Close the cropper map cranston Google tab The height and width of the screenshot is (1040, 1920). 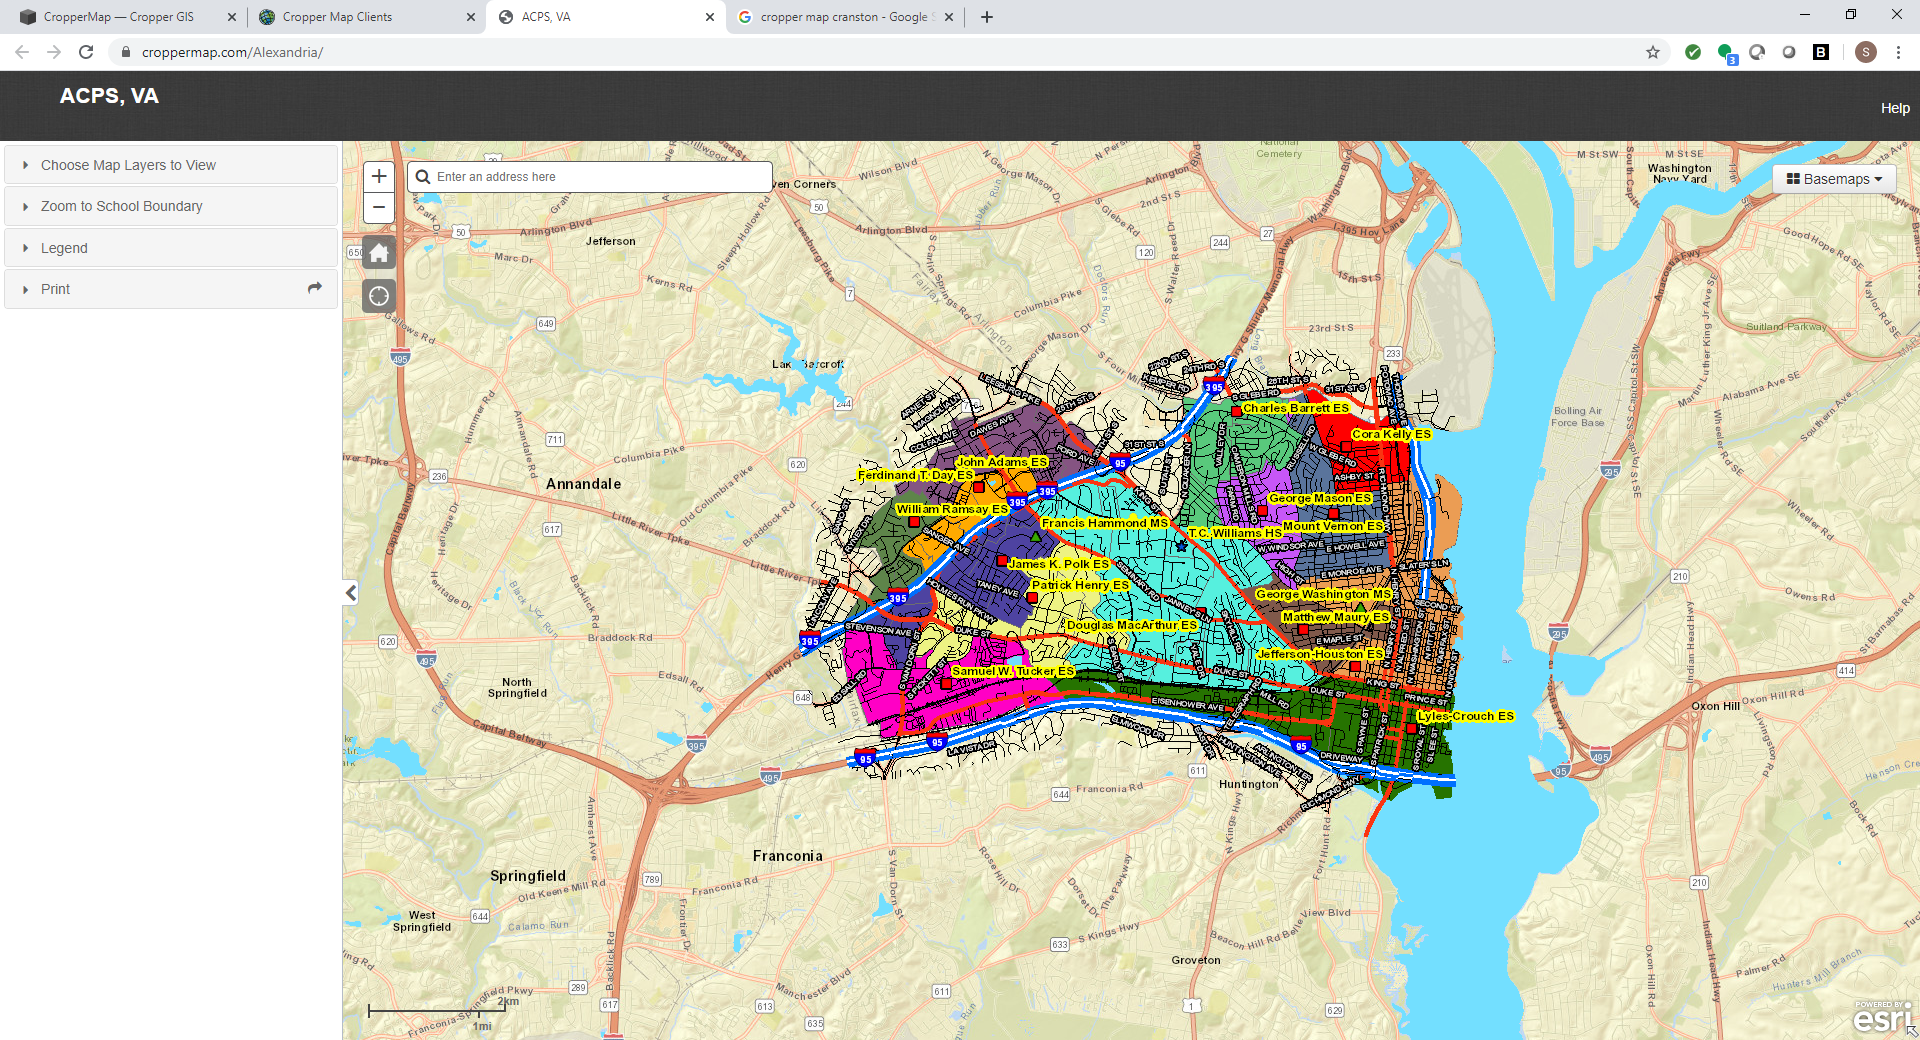(x=949, y=17)
